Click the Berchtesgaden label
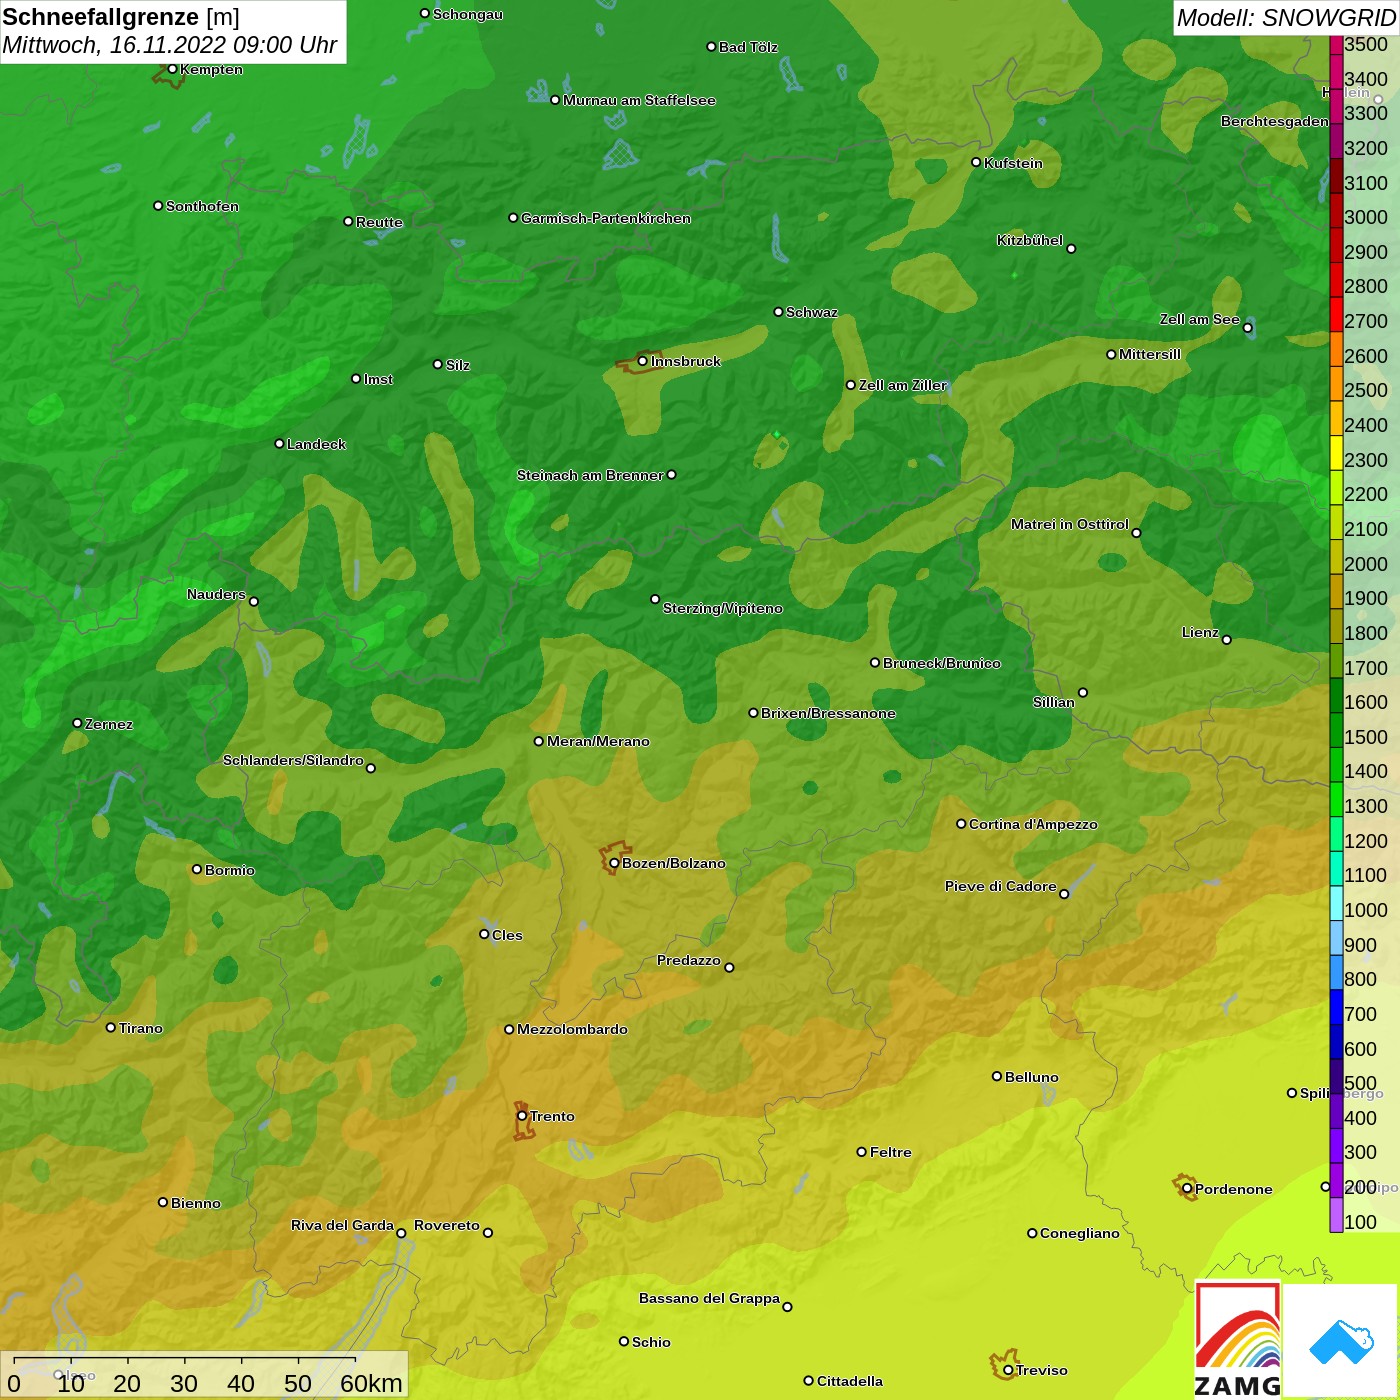The image size is (1400, 1400). click(x=1275, y=121)
